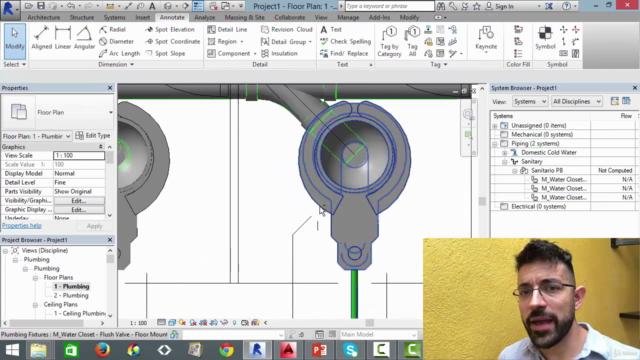Viewport: 640px width, 360px height.
Task: Open Find/Replace text tool
Action: pos(344,53)
